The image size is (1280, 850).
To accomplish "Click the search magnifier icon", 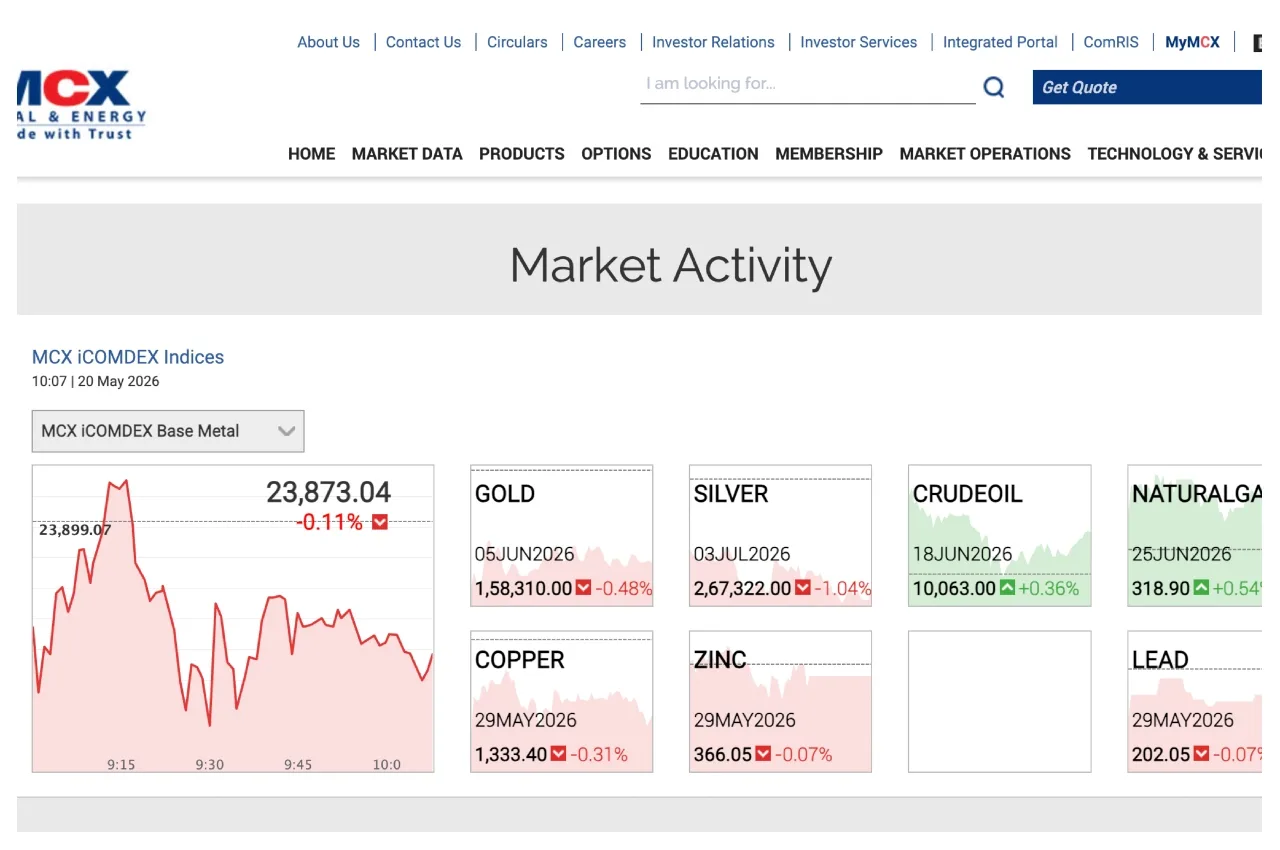I will pos(993,87).
